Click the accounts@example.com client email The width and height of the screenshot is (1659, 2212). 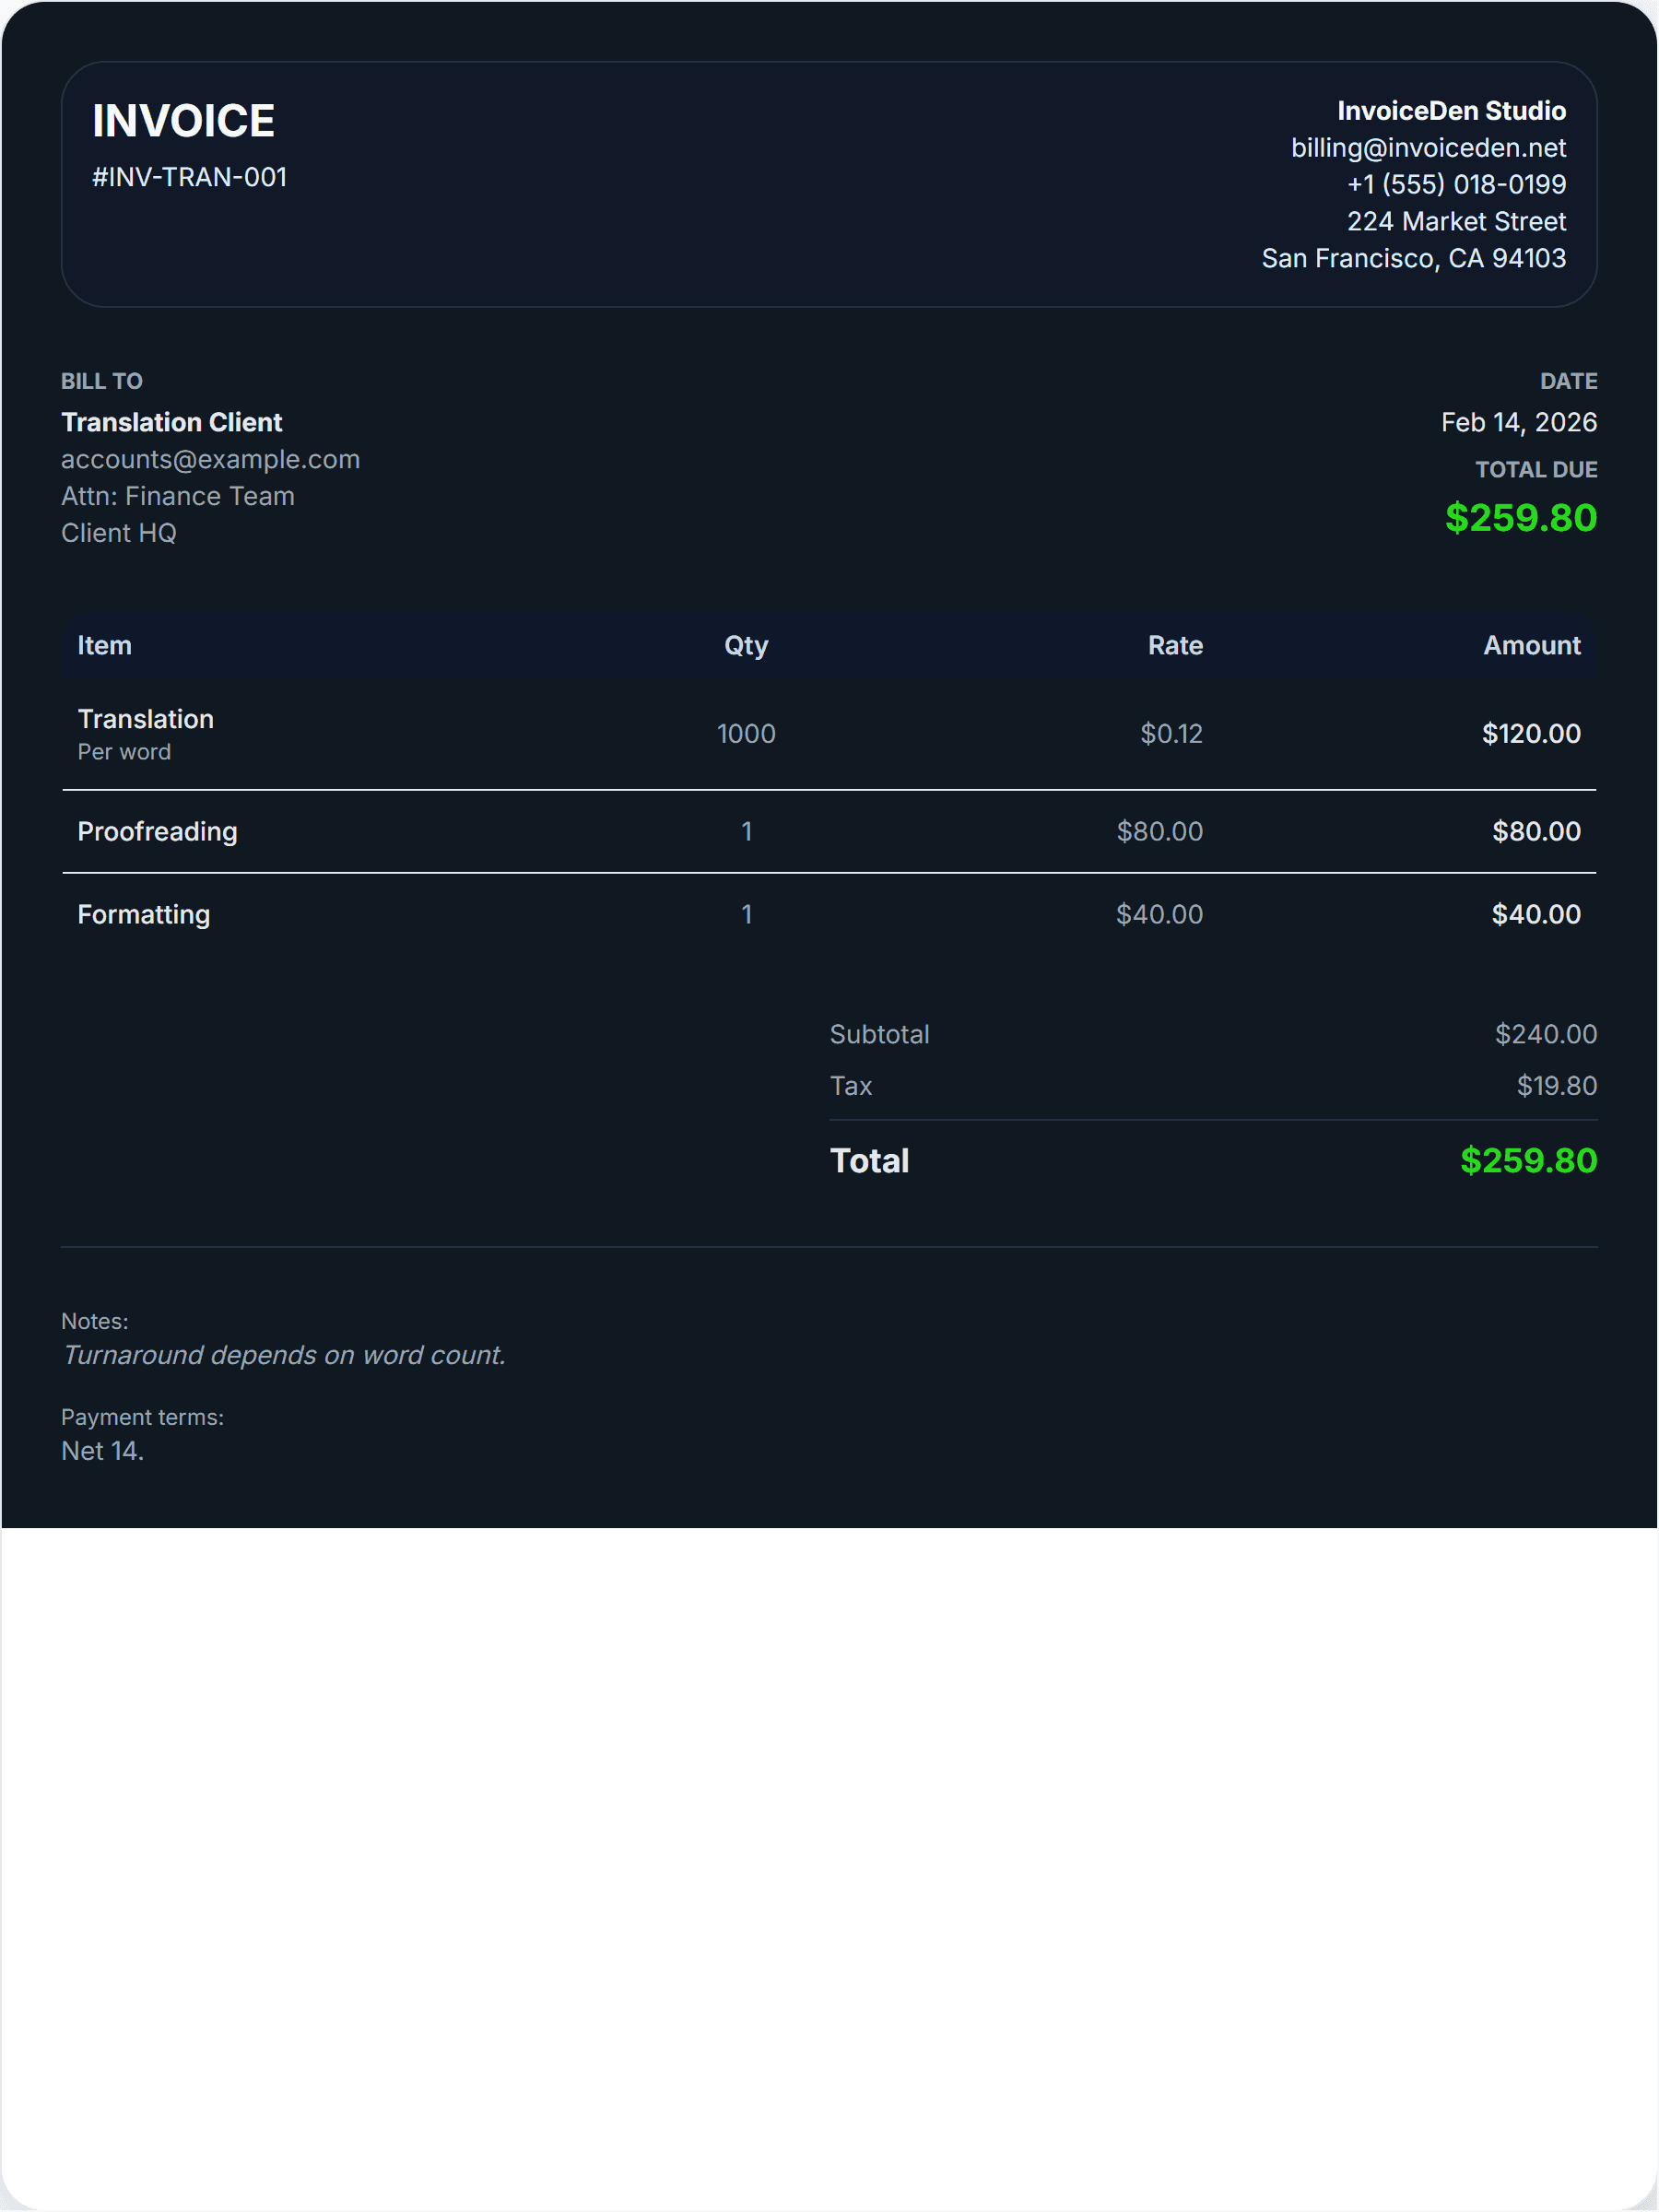[x=210, y=459]
